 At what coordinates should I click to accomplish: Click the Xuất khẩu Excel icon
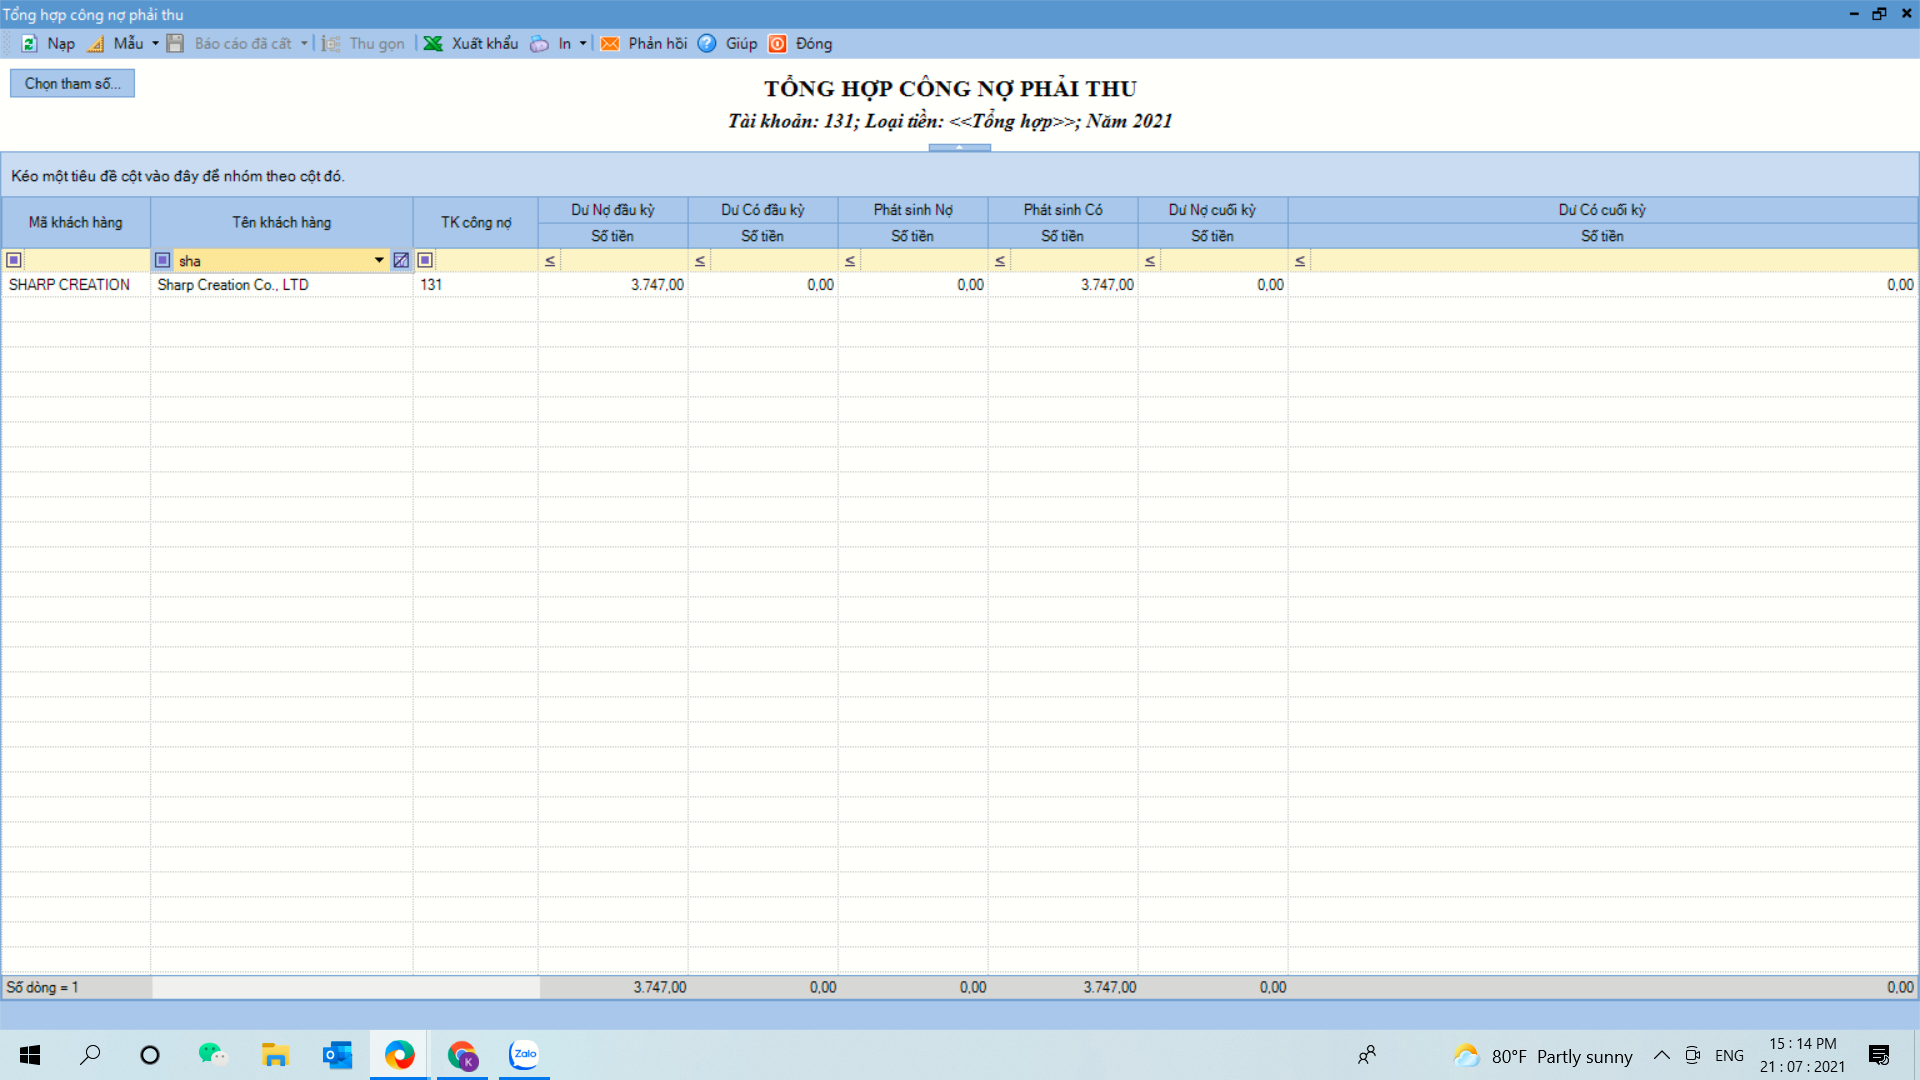(x=433, y=43)
